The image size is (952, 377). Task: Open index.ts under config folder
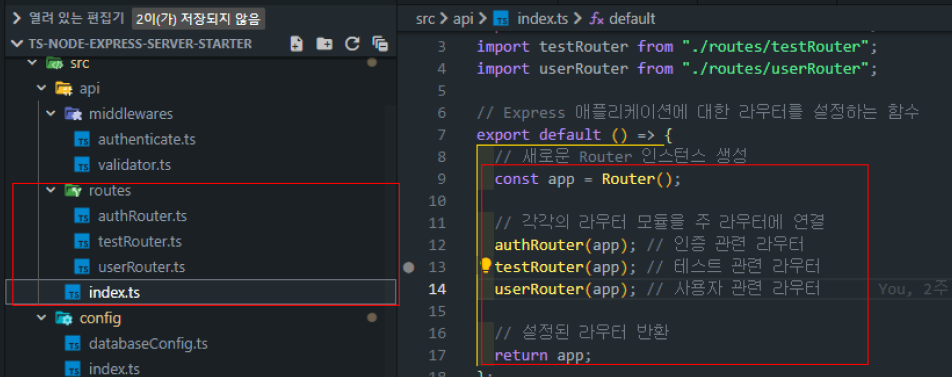pos(114,369)
